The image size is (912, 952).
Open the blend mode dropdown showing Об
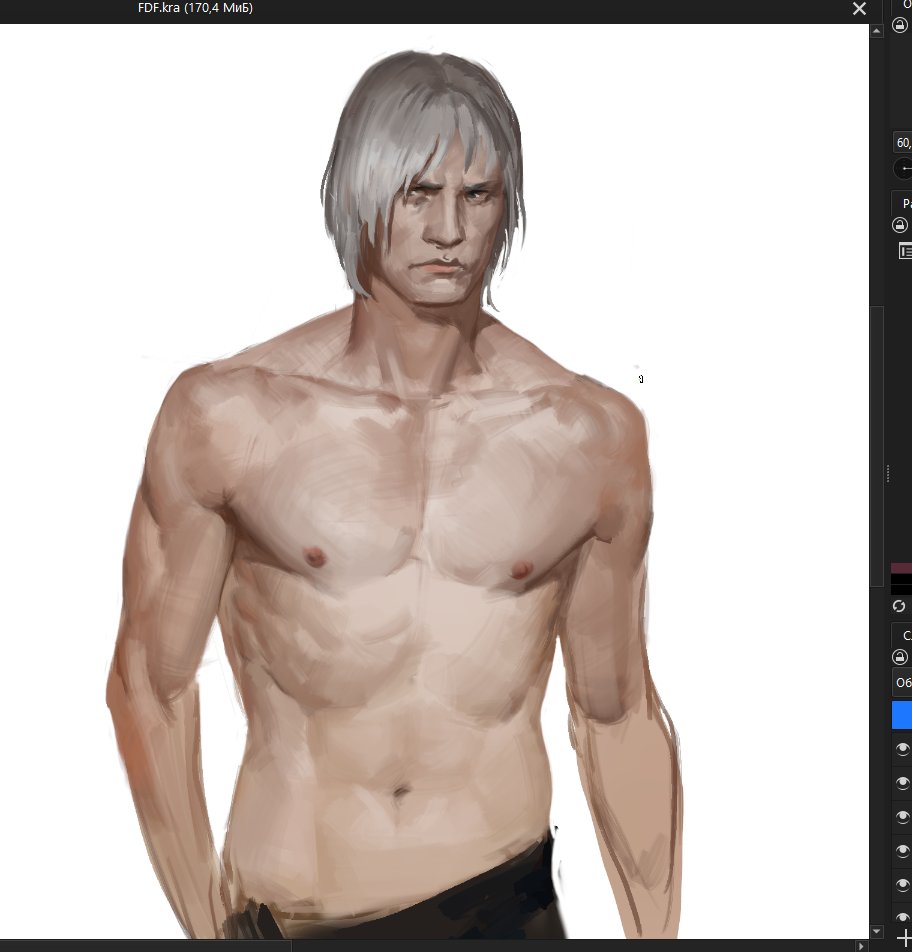[x=905, y=681]
